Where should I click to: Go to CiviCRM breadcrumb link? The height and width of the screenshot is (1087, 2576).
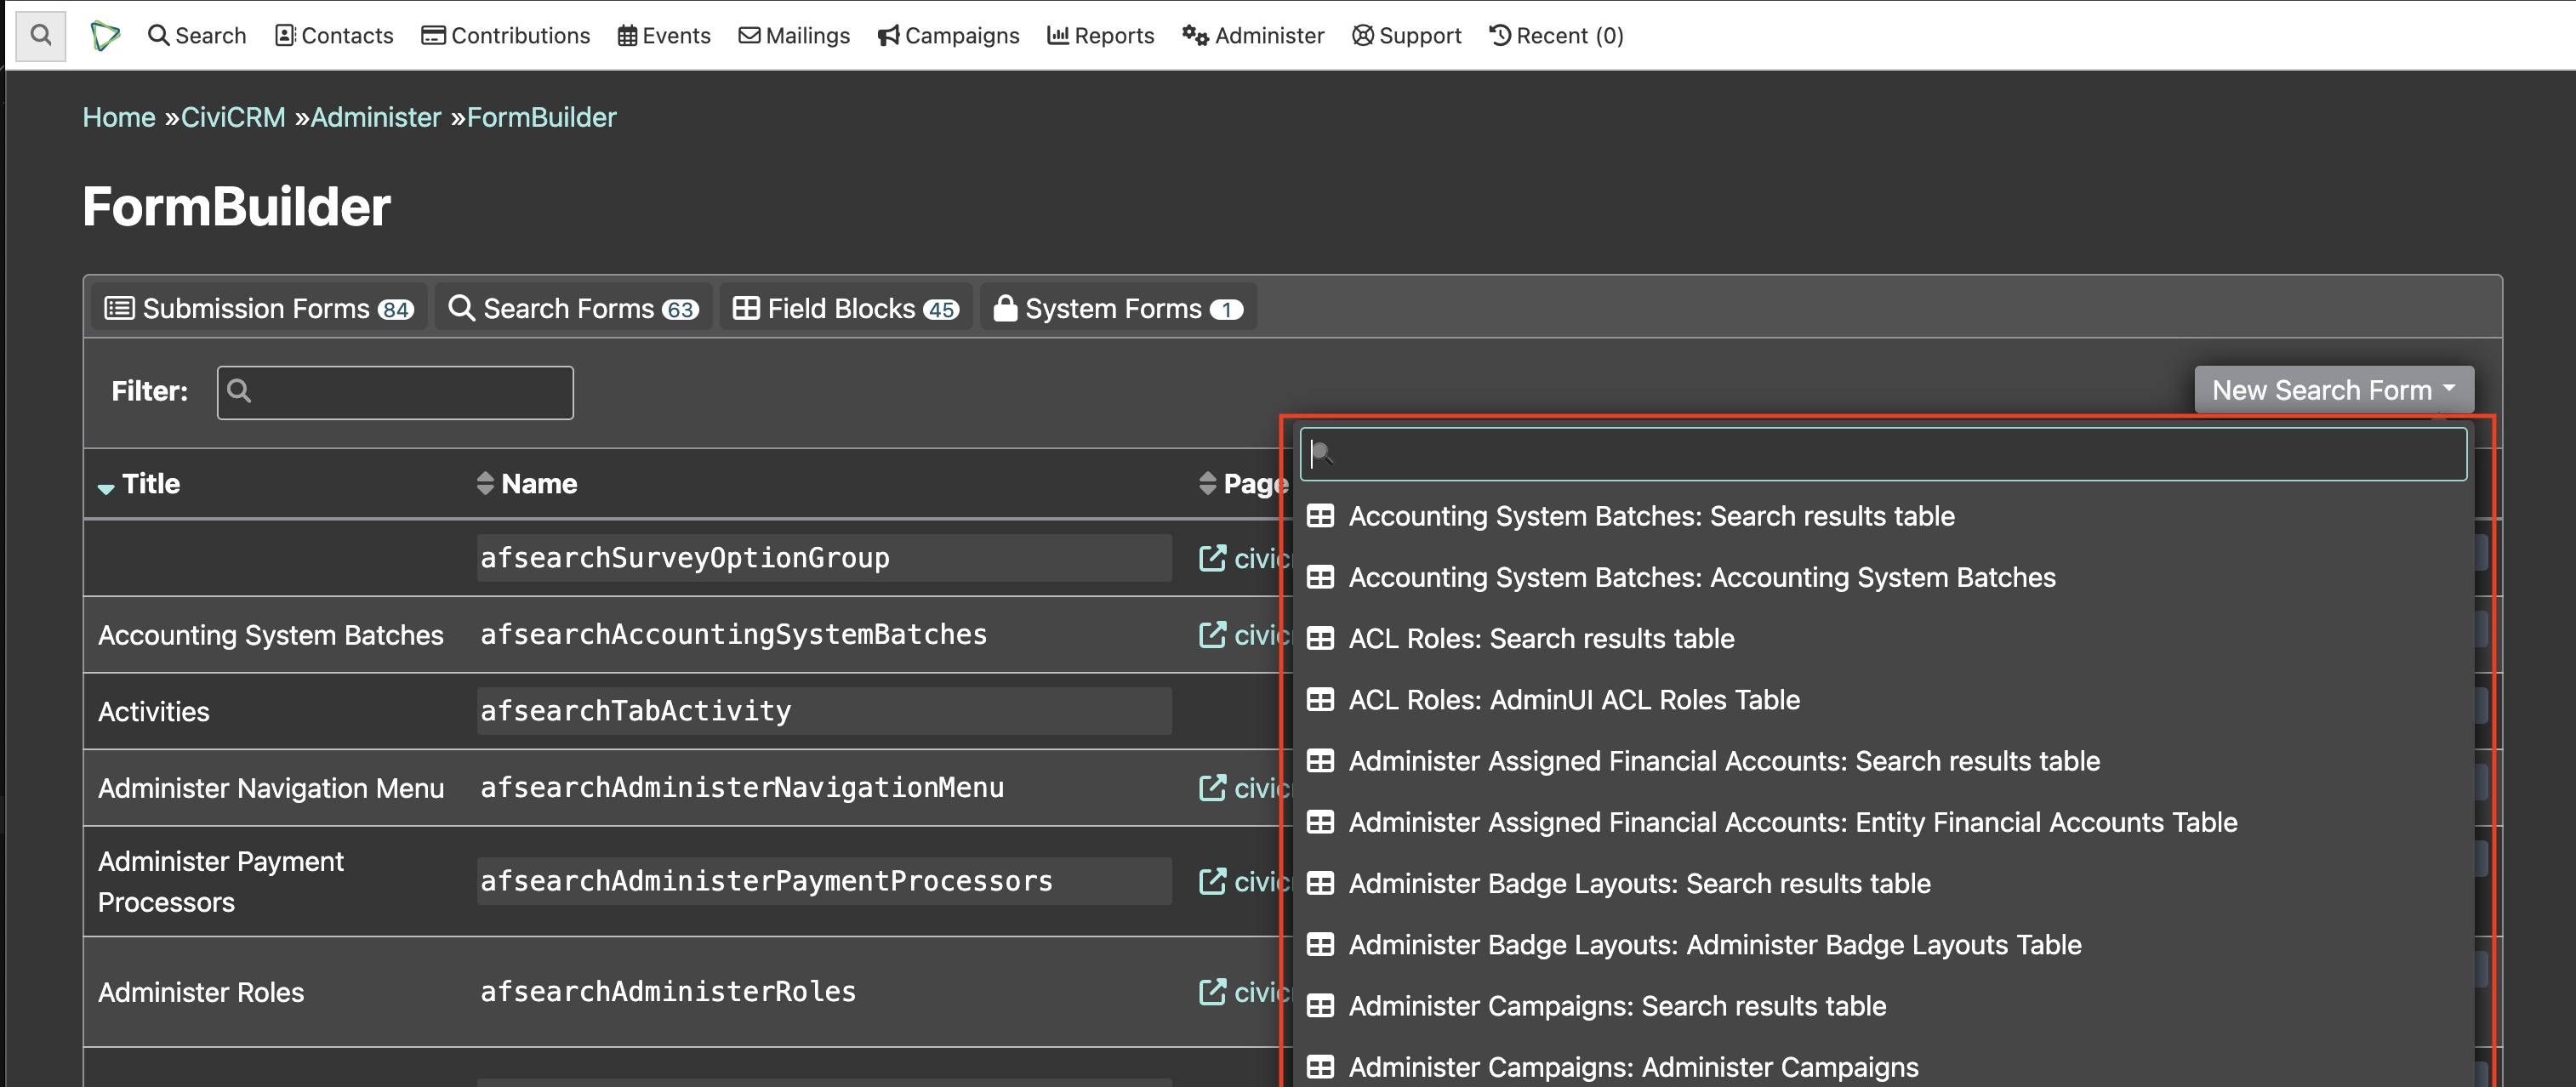point(233,117)
